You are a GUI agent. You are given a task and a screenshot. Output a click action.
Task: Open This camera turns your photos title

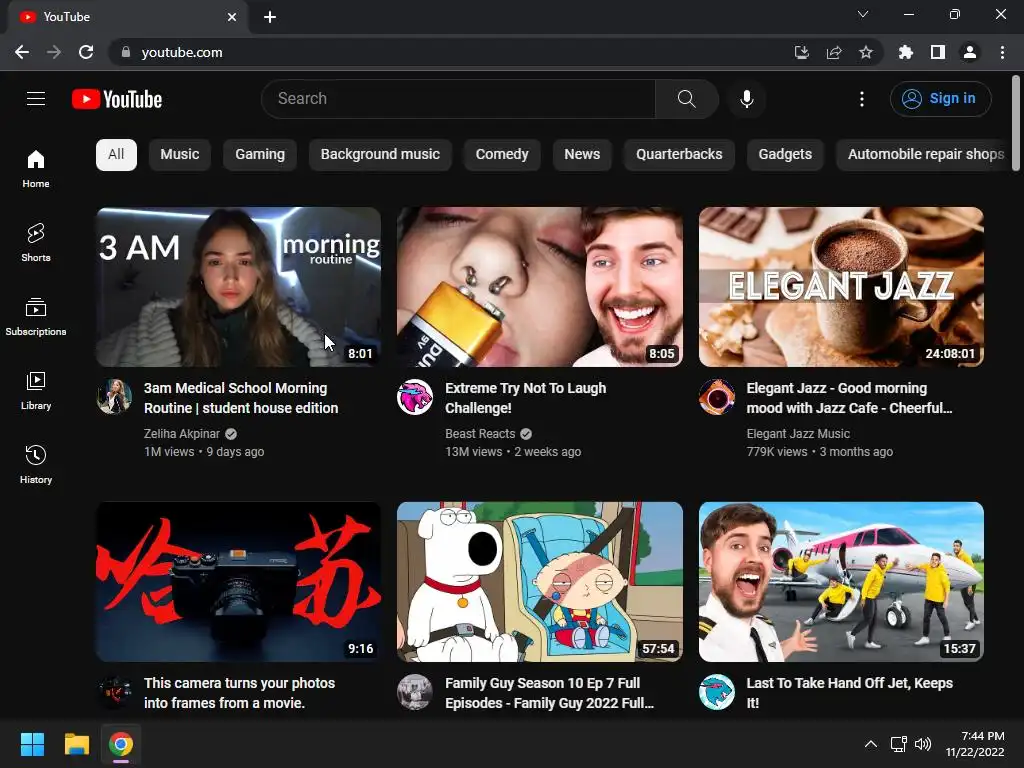click(x=239, y=693)
